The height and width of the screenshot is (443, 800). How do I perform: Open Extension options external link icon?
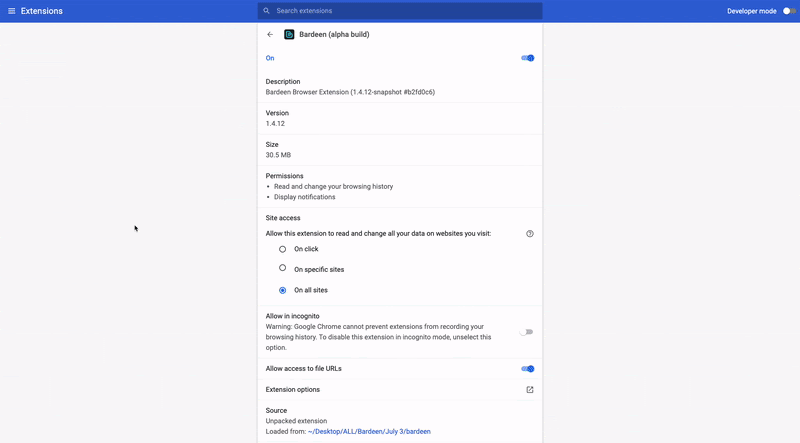530,389
